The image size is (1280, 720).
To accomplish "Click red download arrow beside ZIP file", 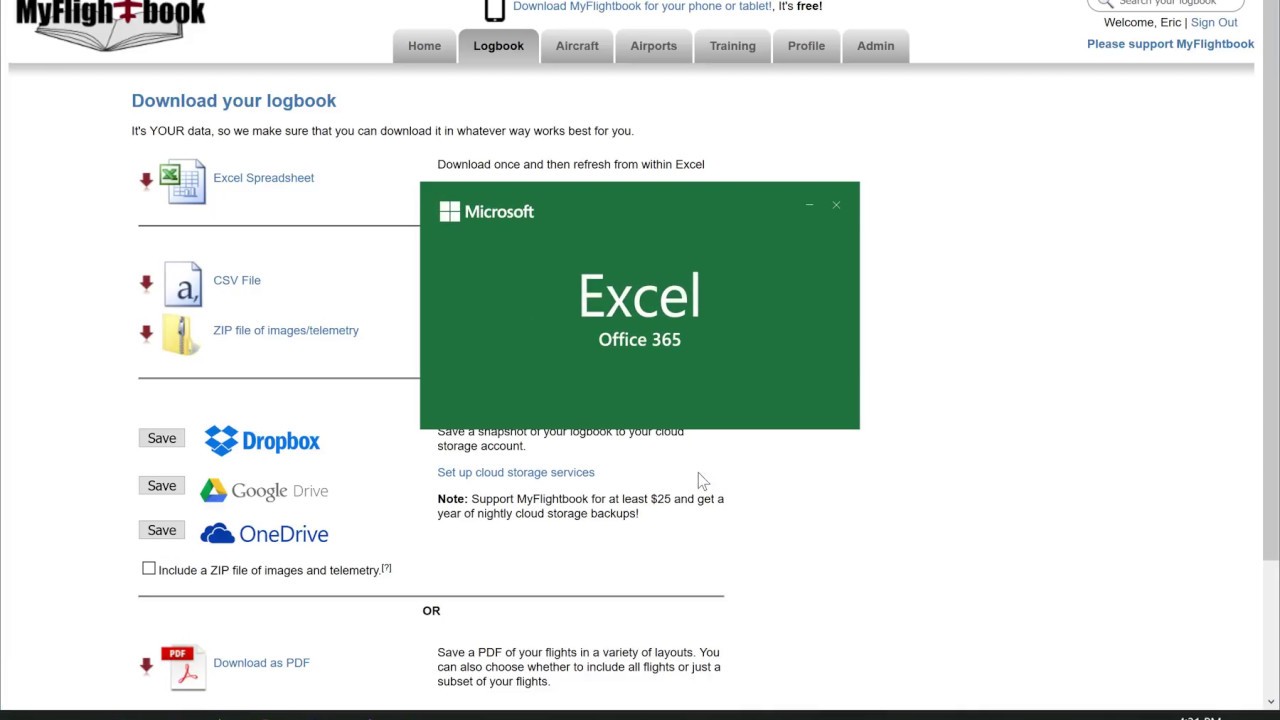I will click(x=146, y=332).
